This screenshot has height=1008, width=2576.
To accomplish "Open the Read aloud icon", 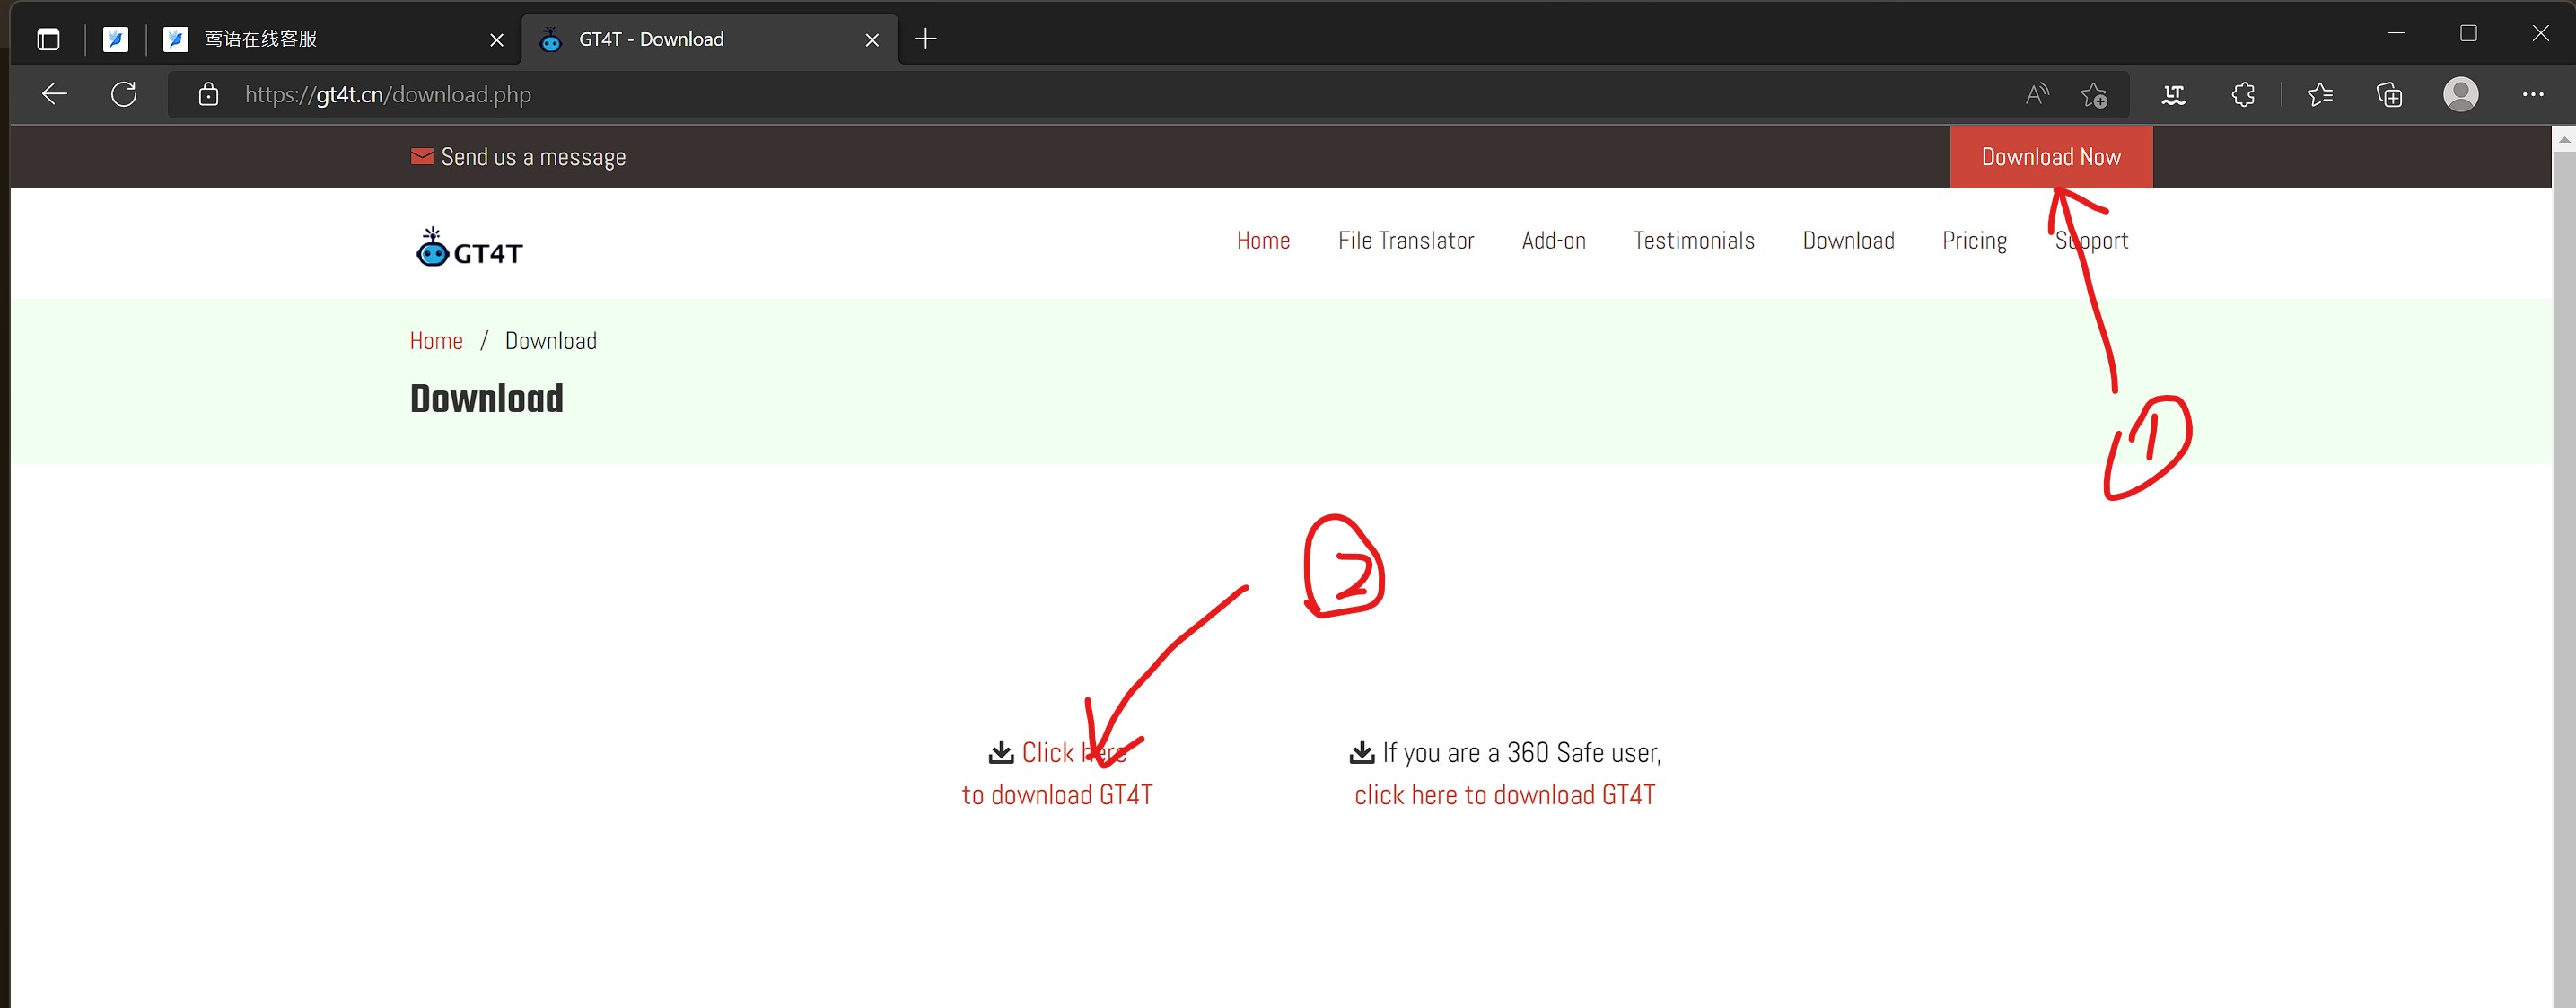I will pos(2036,94).
